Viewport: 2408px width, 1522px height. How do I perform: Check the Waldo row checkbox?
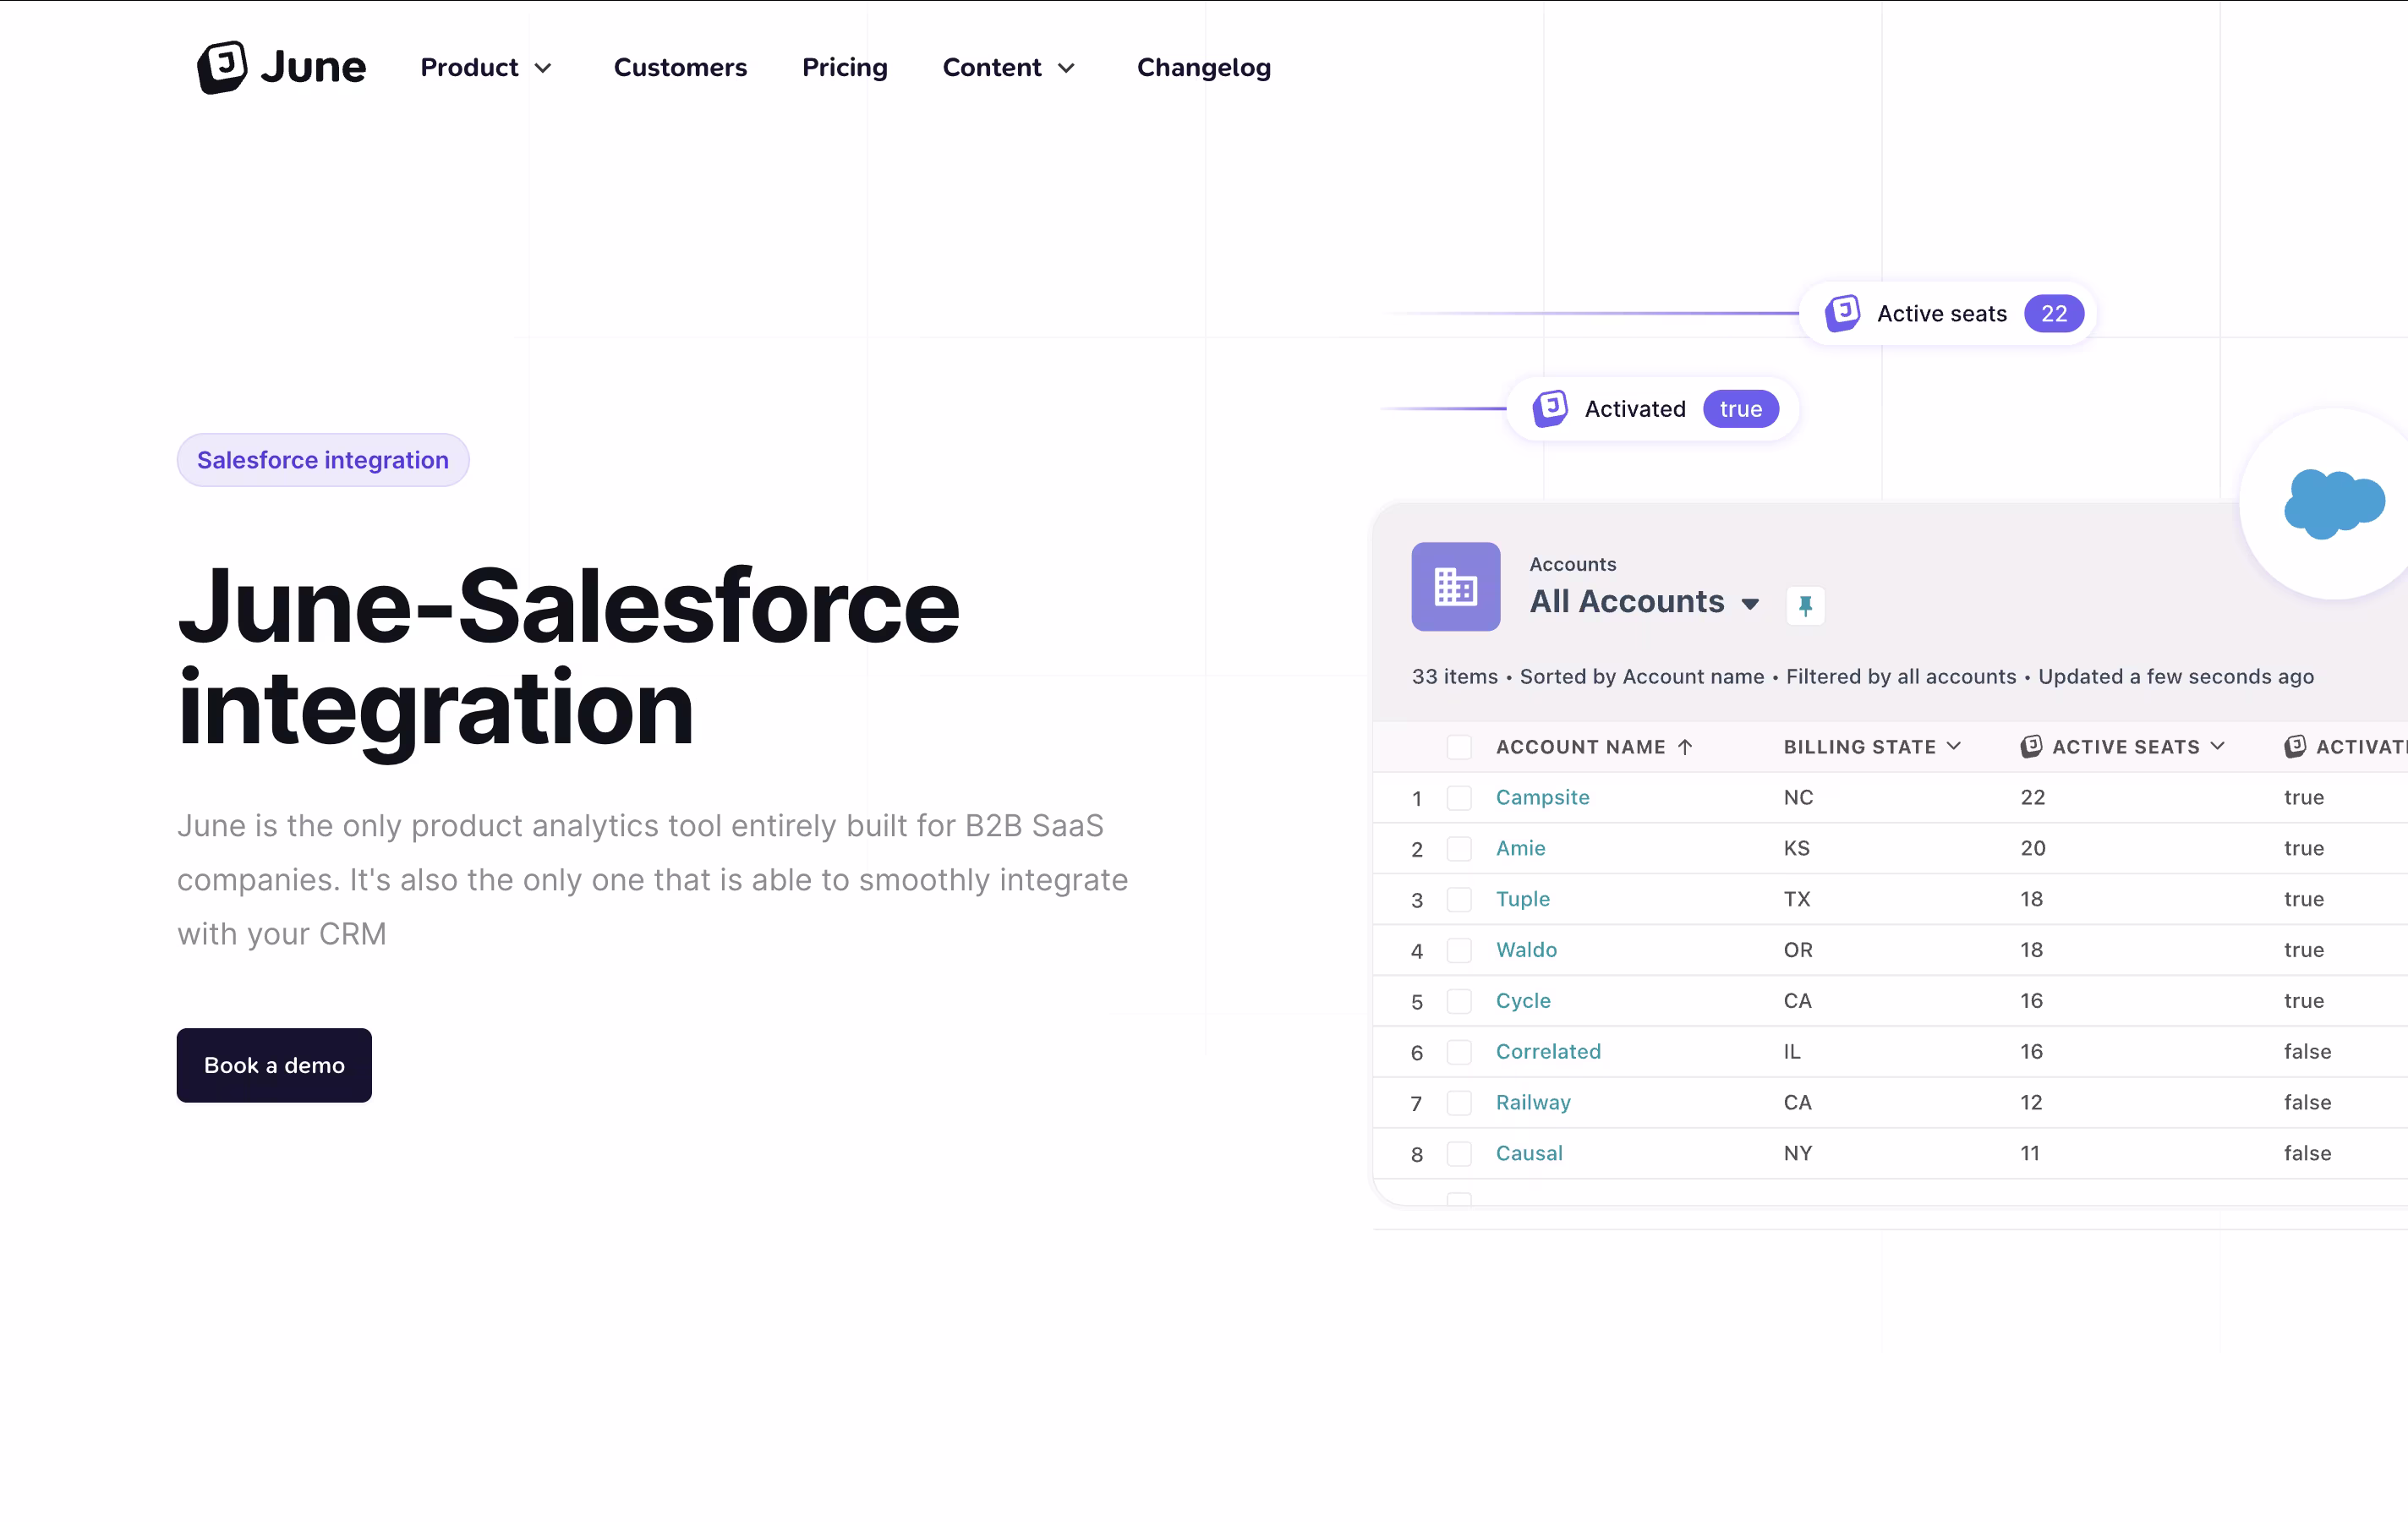(1459, 951)
